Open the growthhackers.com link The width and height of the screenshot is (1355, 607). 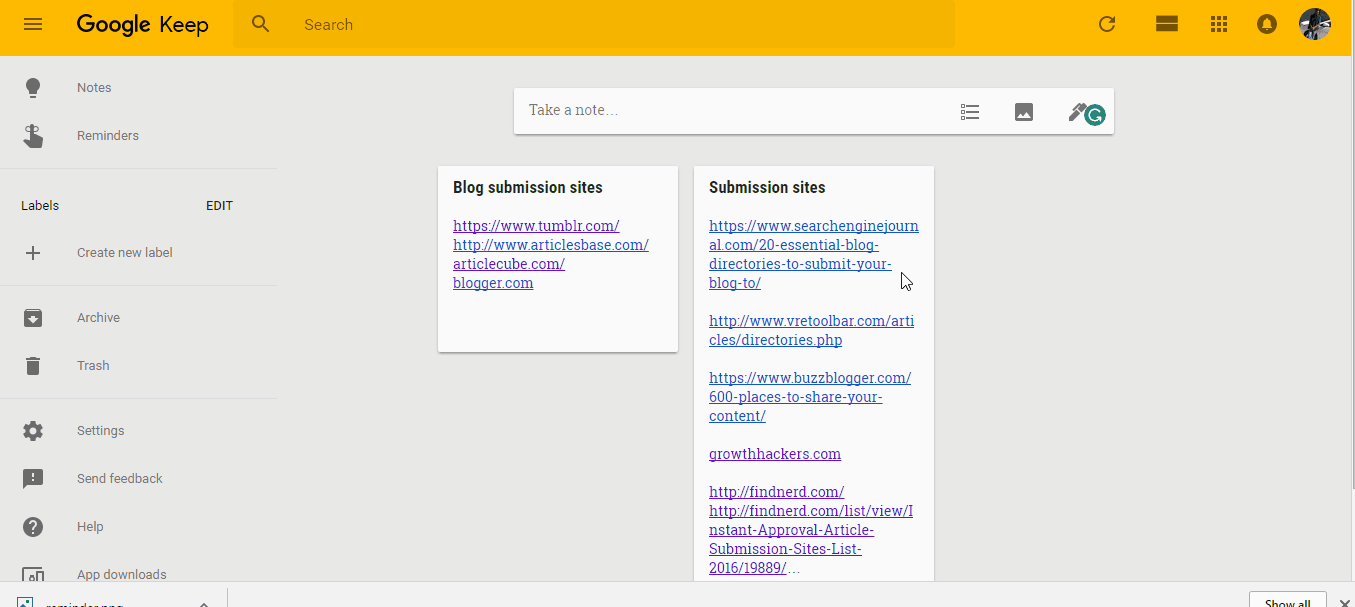pyautogui.click(x=775, y=454)
